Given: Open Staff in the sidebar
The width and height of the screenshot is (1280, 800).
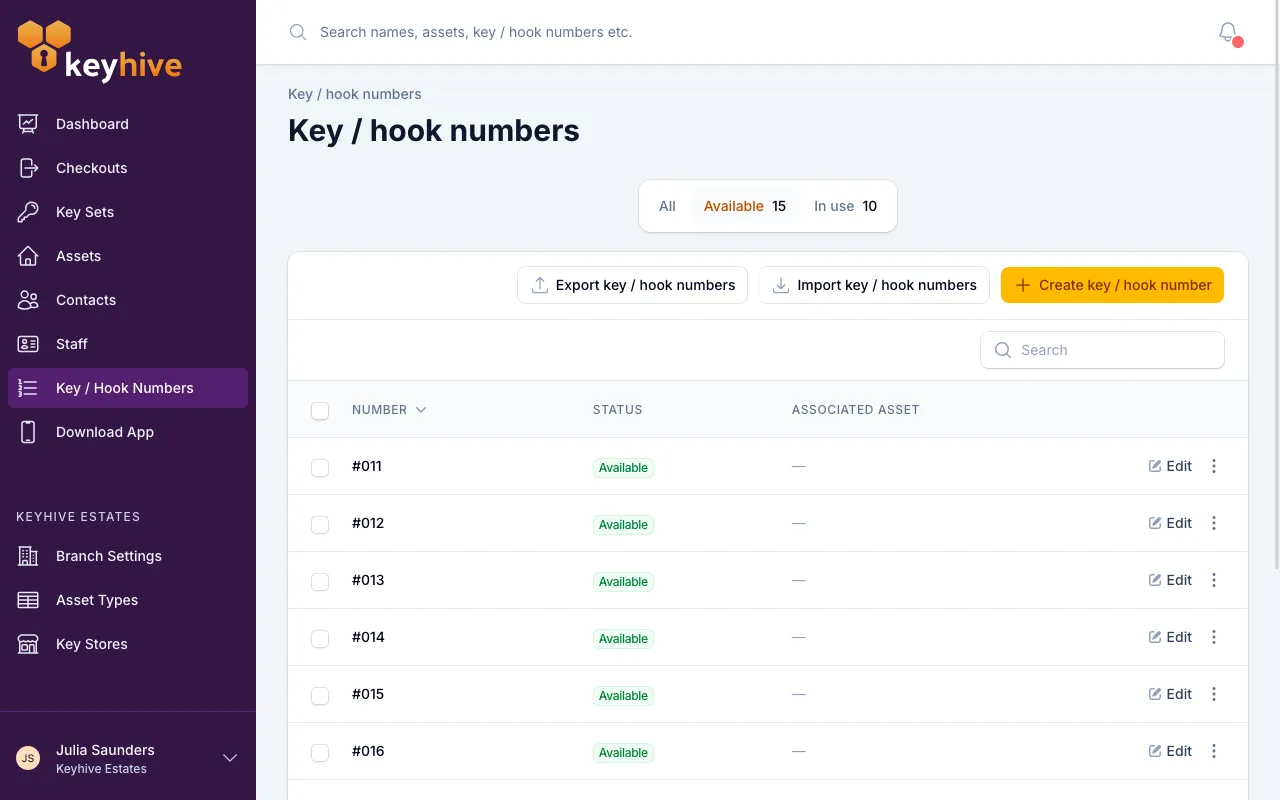Looking at the screenshot, I should click(x=128, y=344).
